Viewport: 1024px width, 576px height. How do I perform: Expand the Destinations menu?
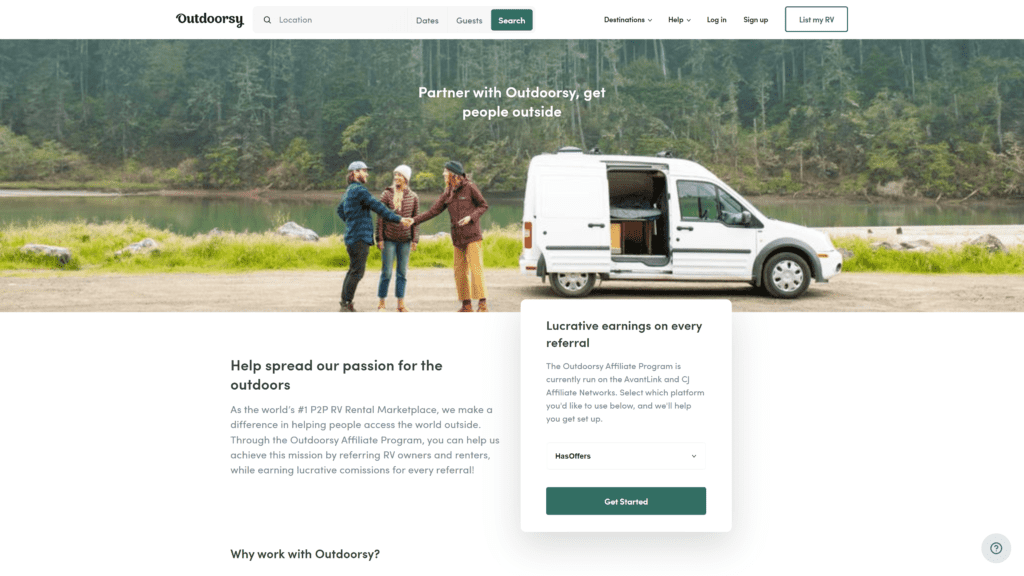coord(628,20)
